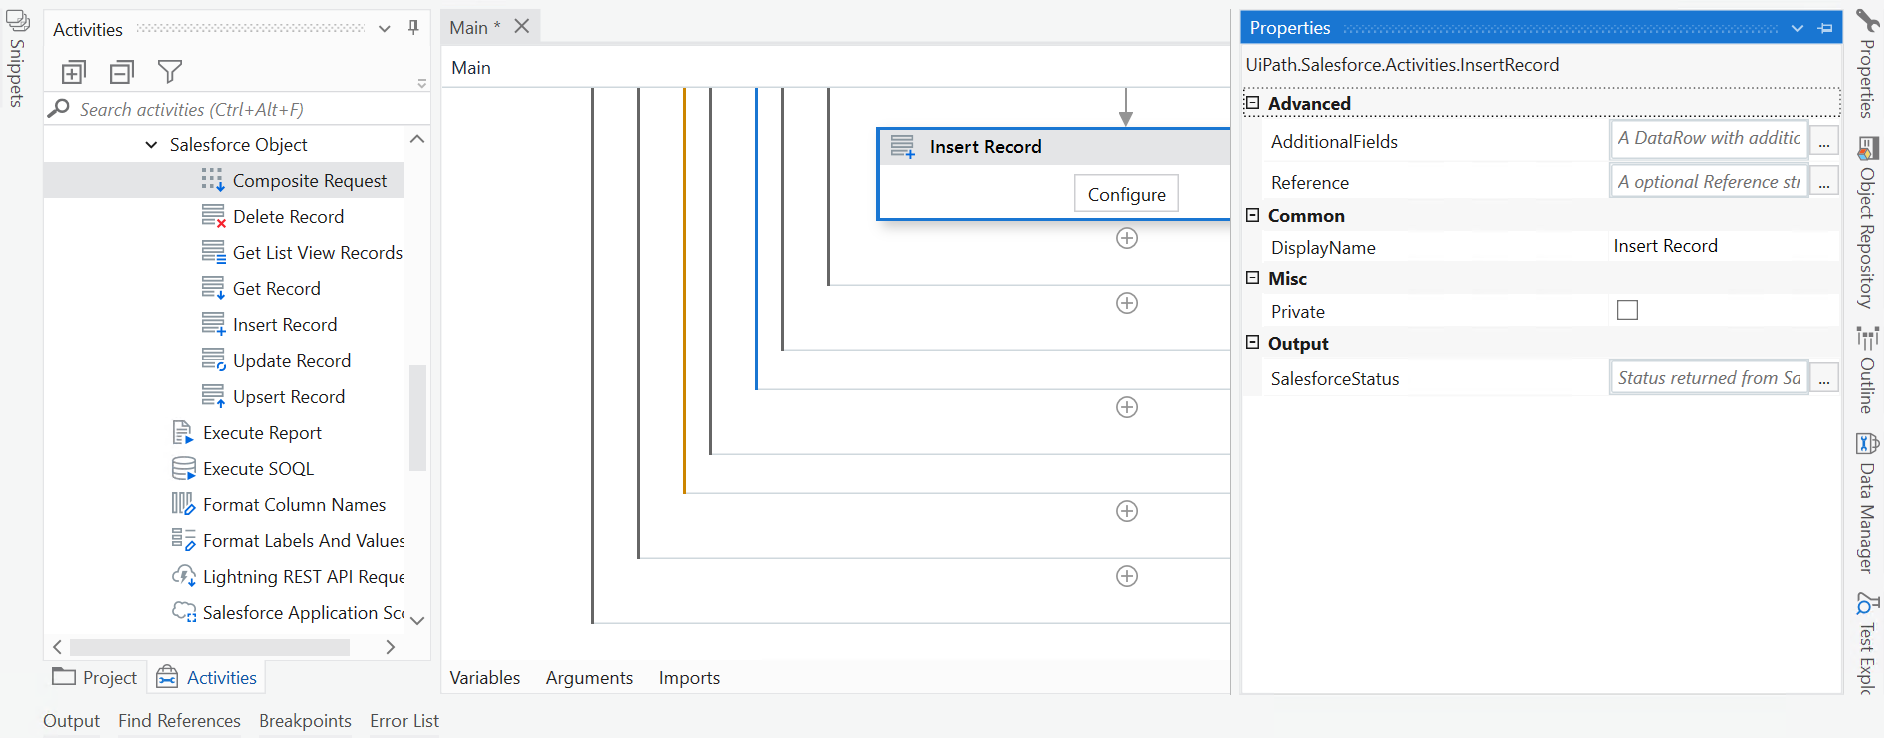Open Reference expression editor ellipsis button
The width and height of the screenshot is (1884, 738).
click(x=1824, y=183)
